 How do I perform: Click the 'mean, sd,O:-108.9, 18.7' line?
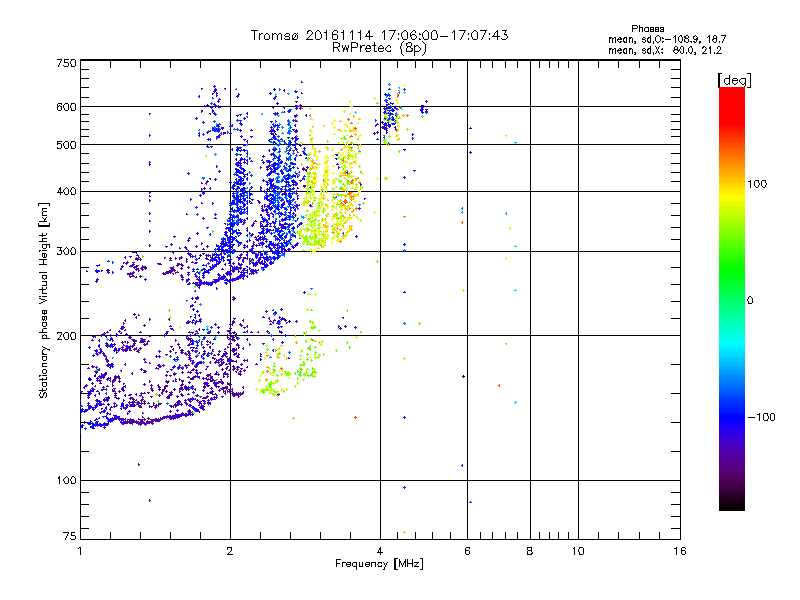pyautogui.click(x=667, y=39)
